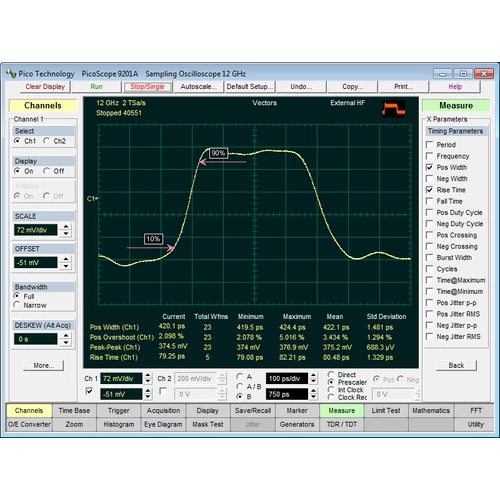Choose Narrow bandwidth
The width and height of the screenshot is (500, 500).
point(17,304)
